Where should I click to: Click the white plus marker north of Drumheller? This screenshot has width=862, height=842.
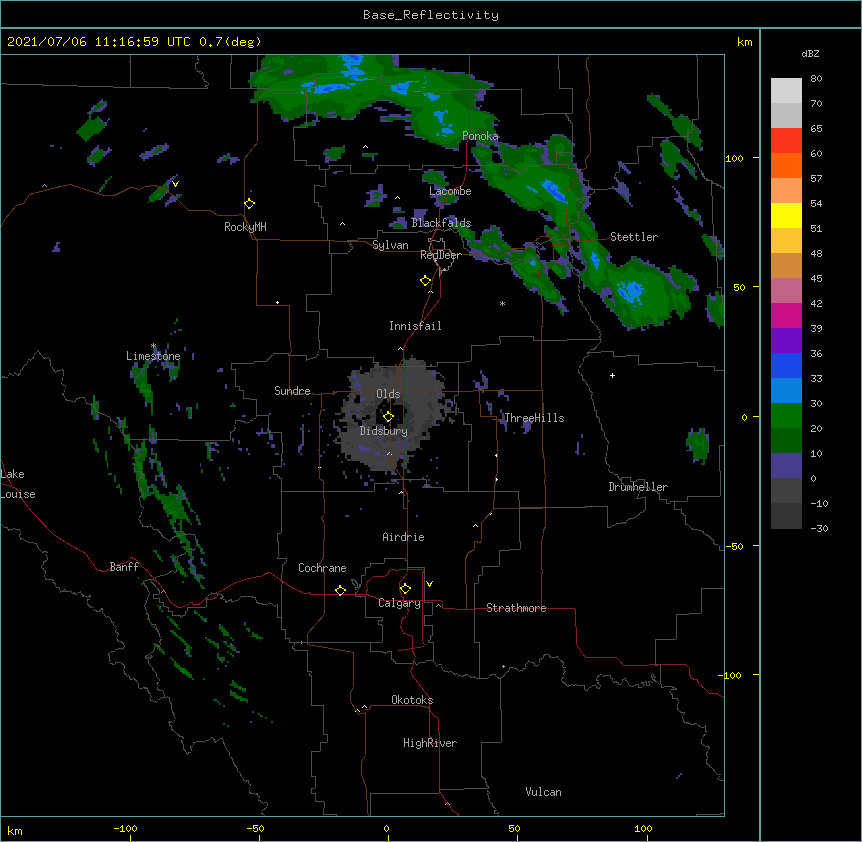coord(612,375)
